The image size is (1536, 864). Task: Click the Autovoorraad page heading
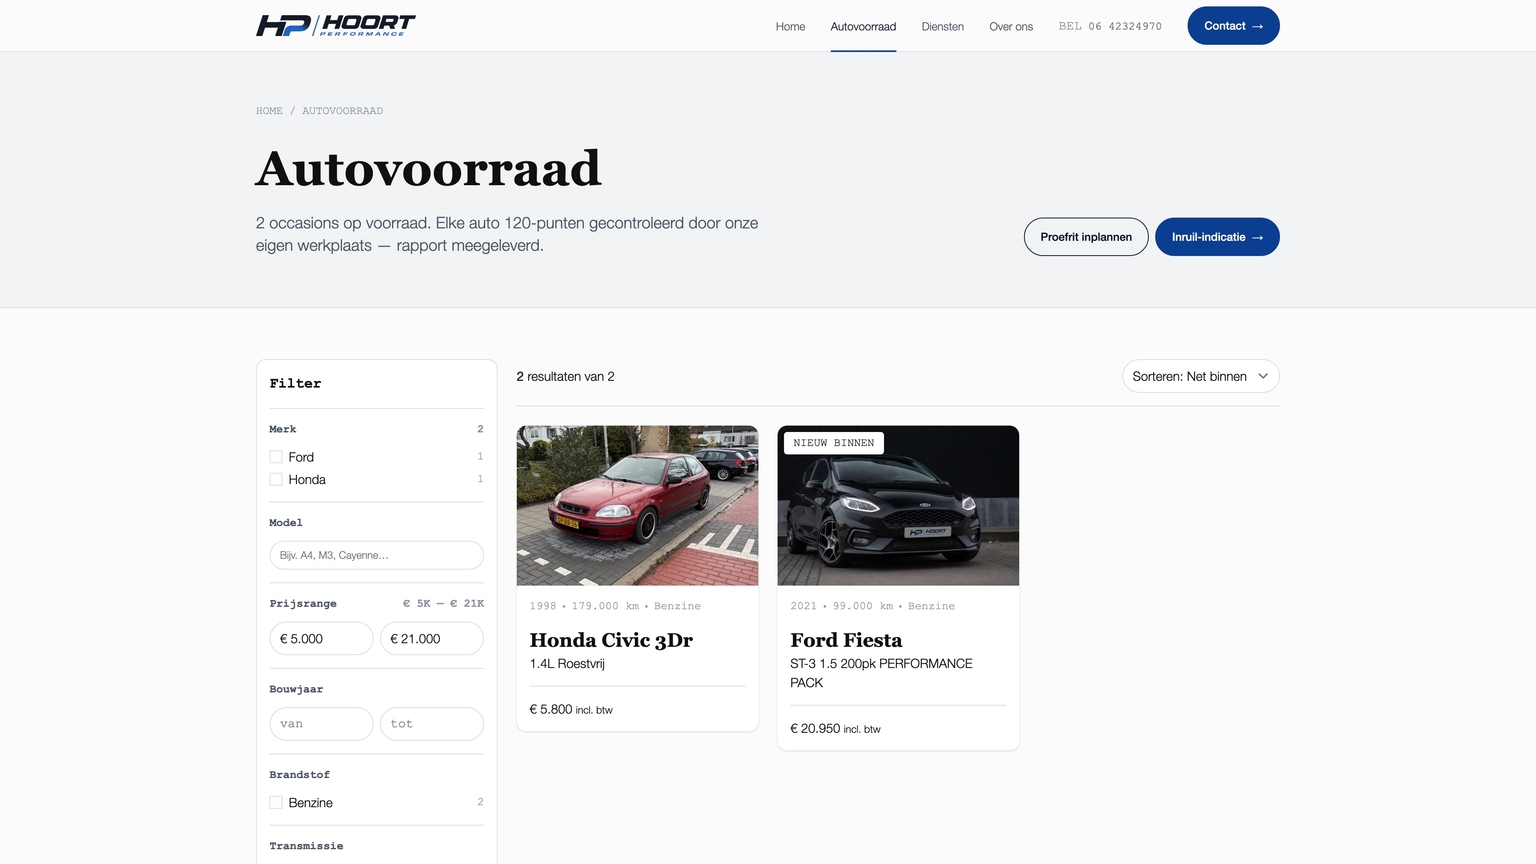pyautogui.click(x=428, y=168)
